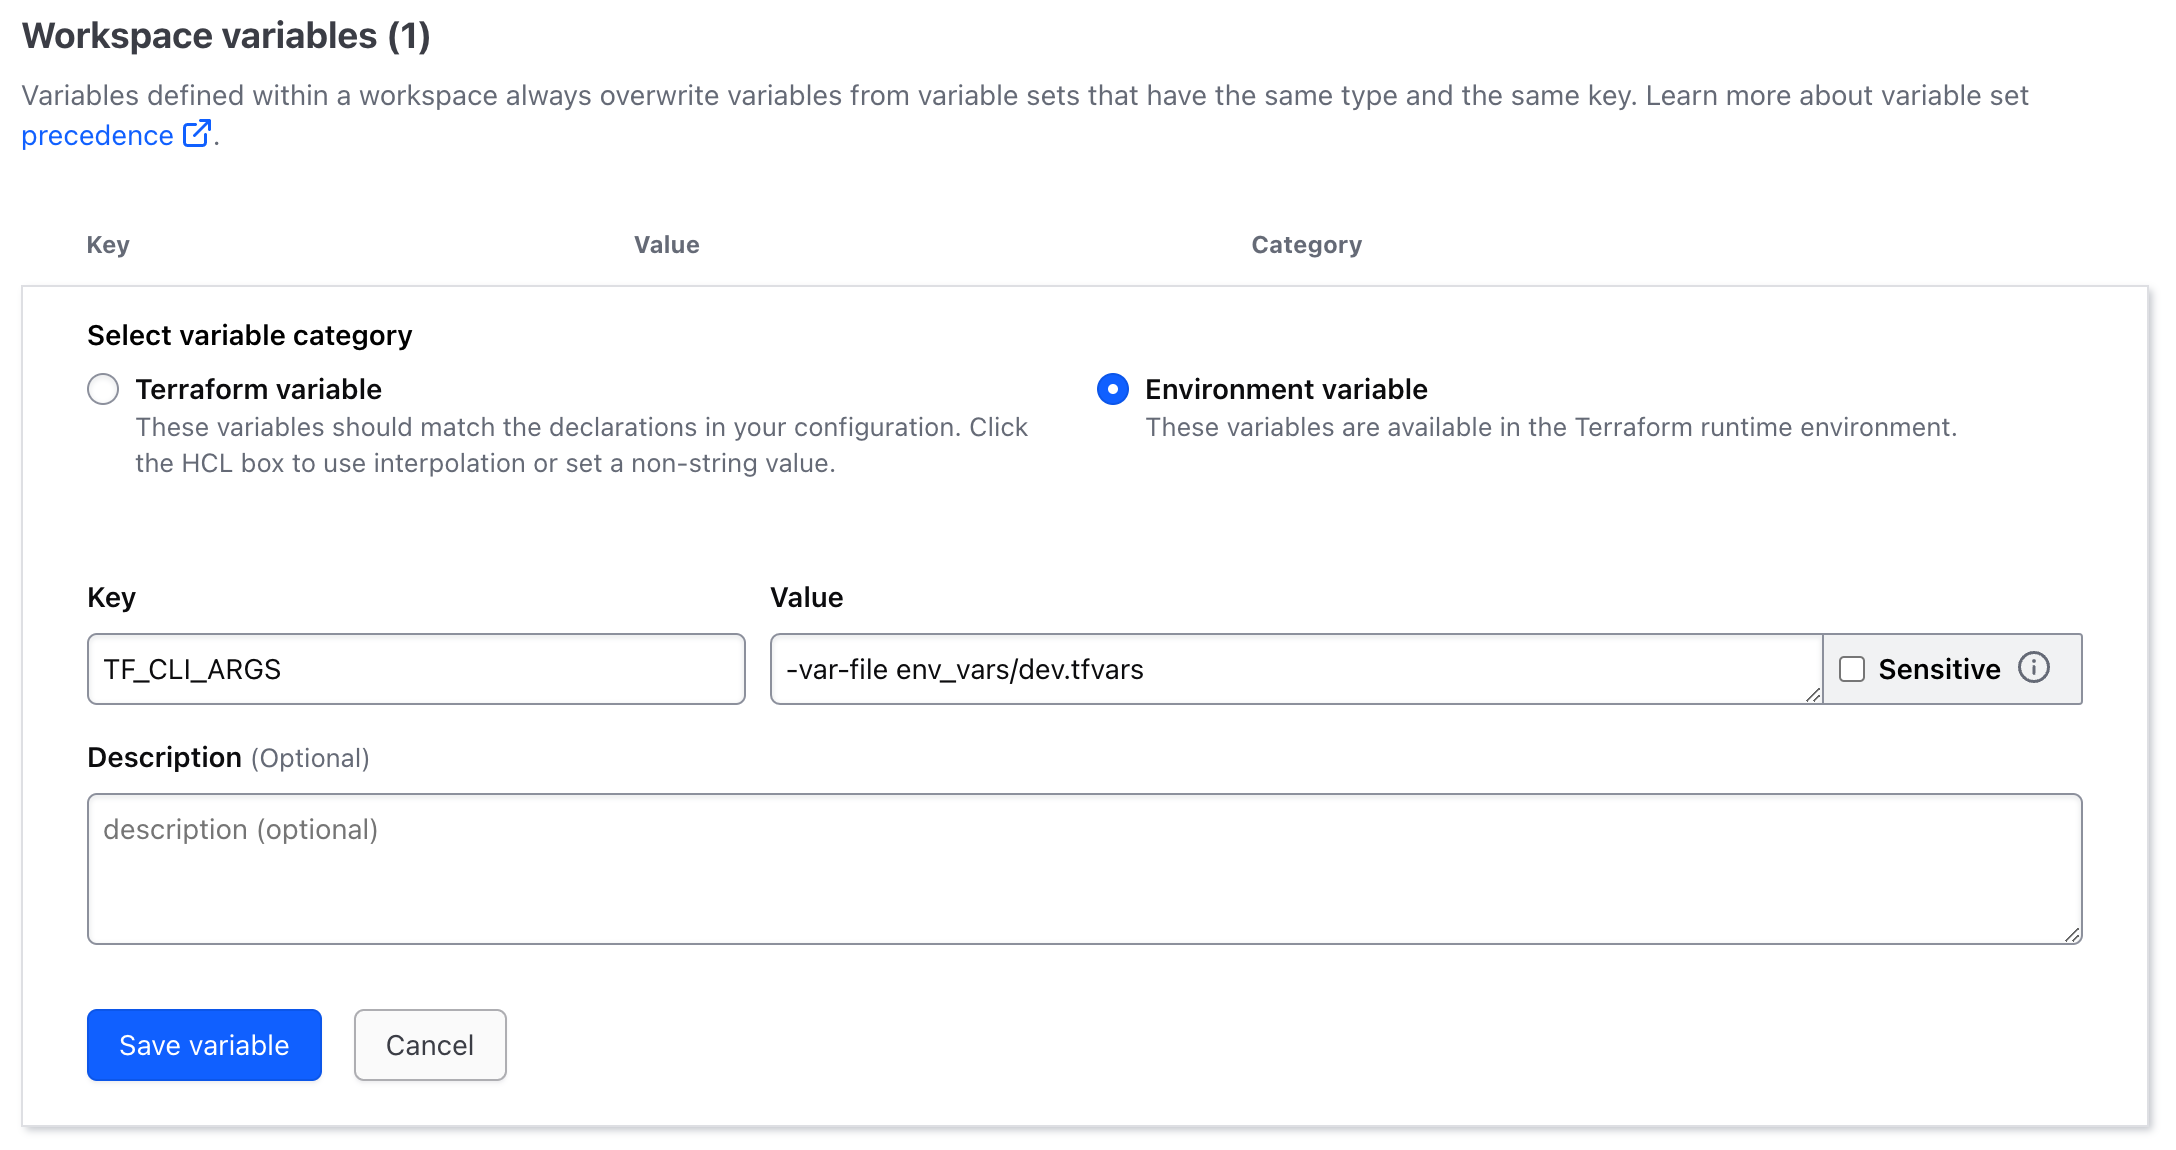Click the Description (Optional) field label
Viewport: 2176px width, 1150px height.
[x=228, y=758]
